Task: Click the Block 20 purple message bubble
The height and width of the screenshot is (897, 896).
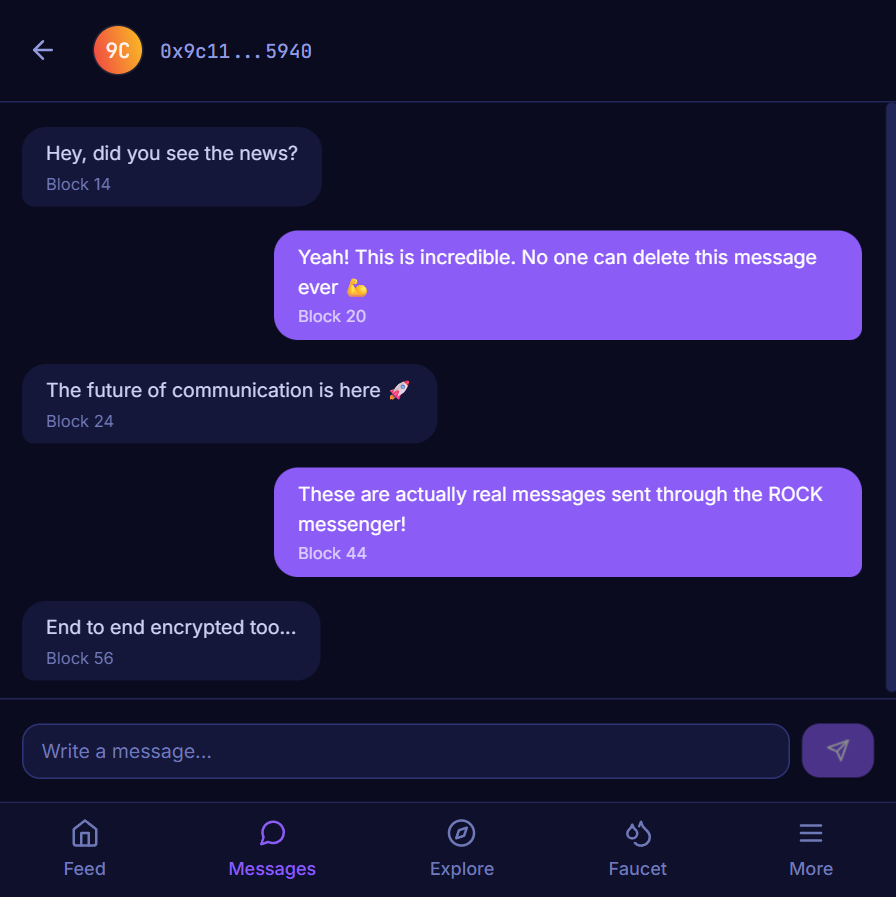Action: (568, 285)
